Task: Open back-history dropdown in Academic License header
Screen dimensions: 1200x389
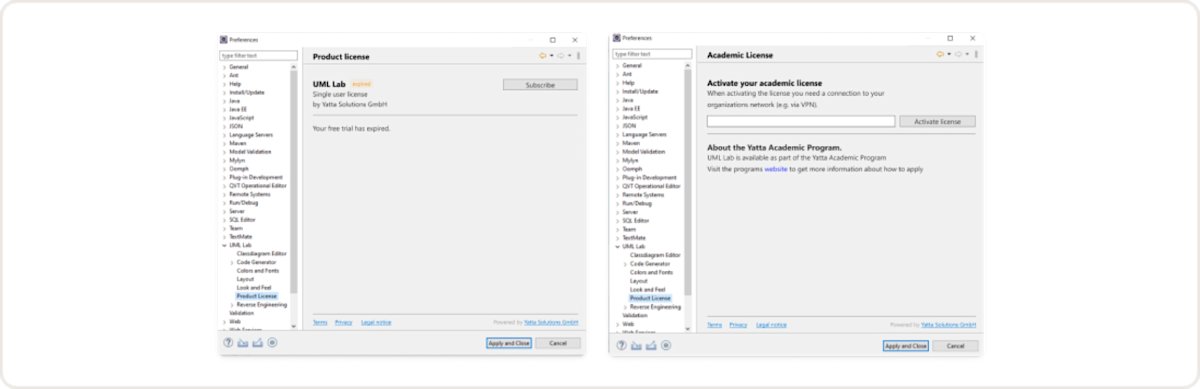Action: (x=949, y=54)
